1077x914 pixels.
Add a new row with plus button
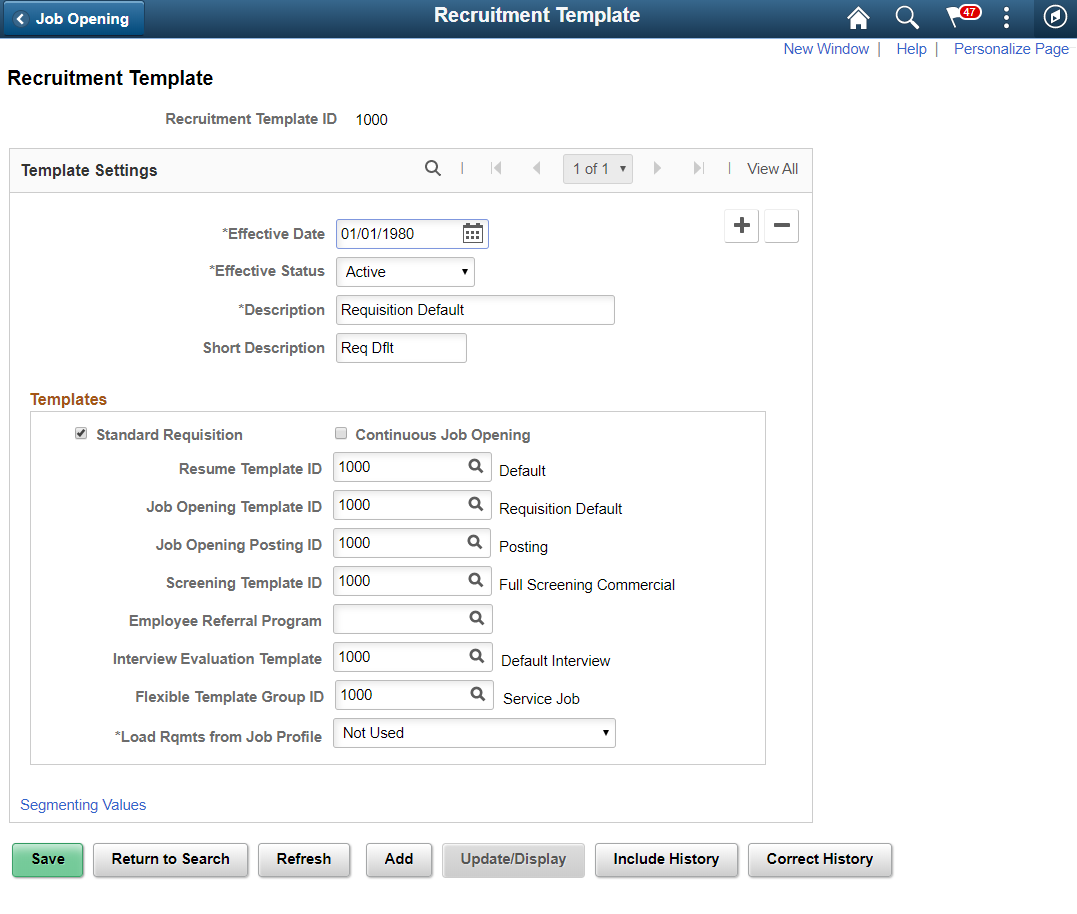742,225
